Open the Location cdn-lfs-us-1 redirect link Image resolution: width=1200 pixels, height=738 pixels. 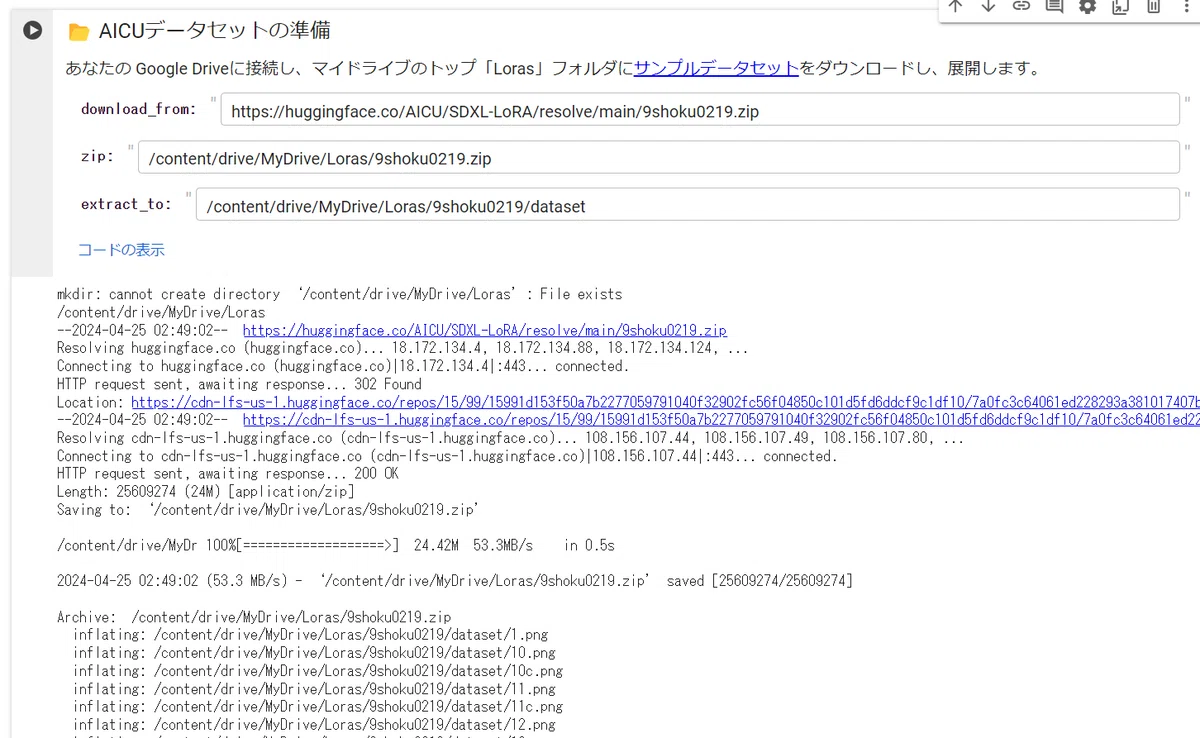point(665,402)
